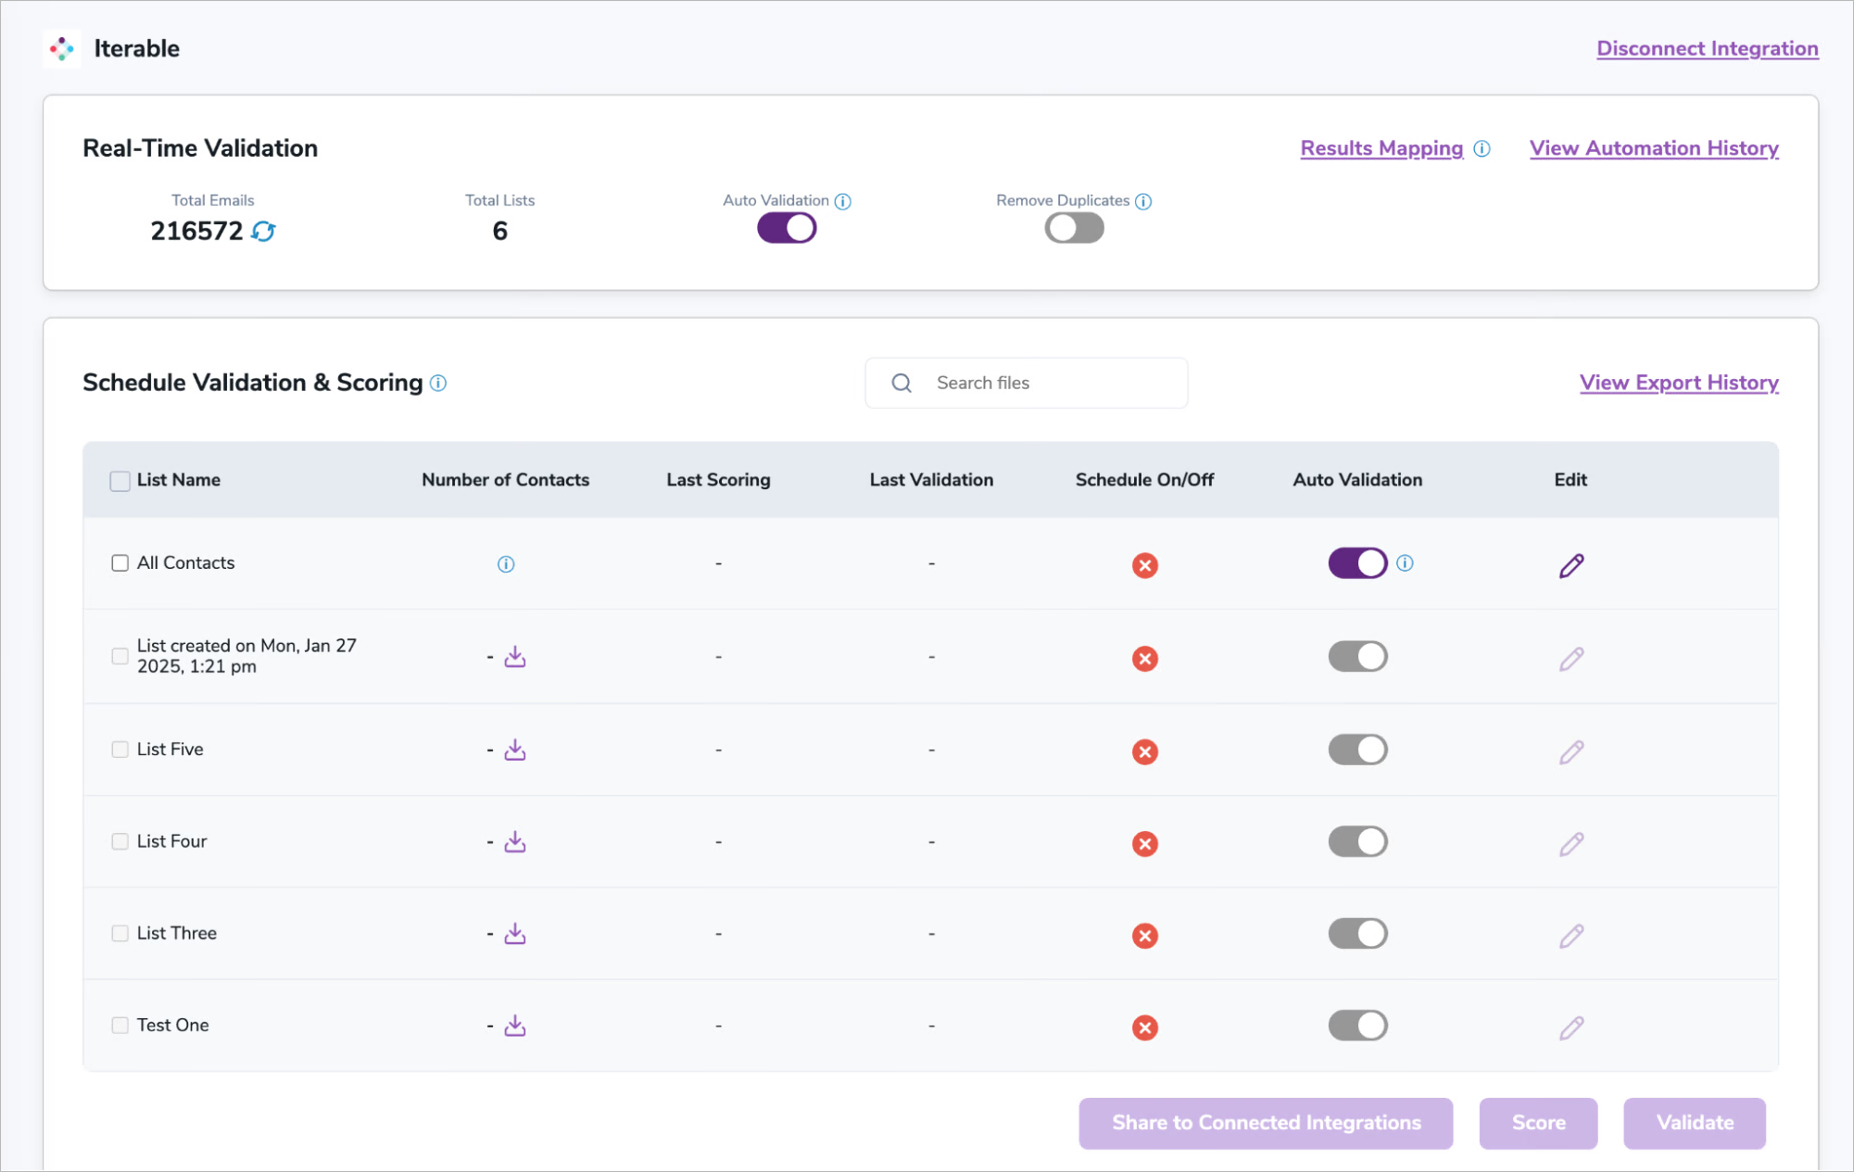Image resolution: width=1854 pixels, height=1172 pixels.
Task: Turn off All Contacts auto validation toggle
Action: point(1357,563)
